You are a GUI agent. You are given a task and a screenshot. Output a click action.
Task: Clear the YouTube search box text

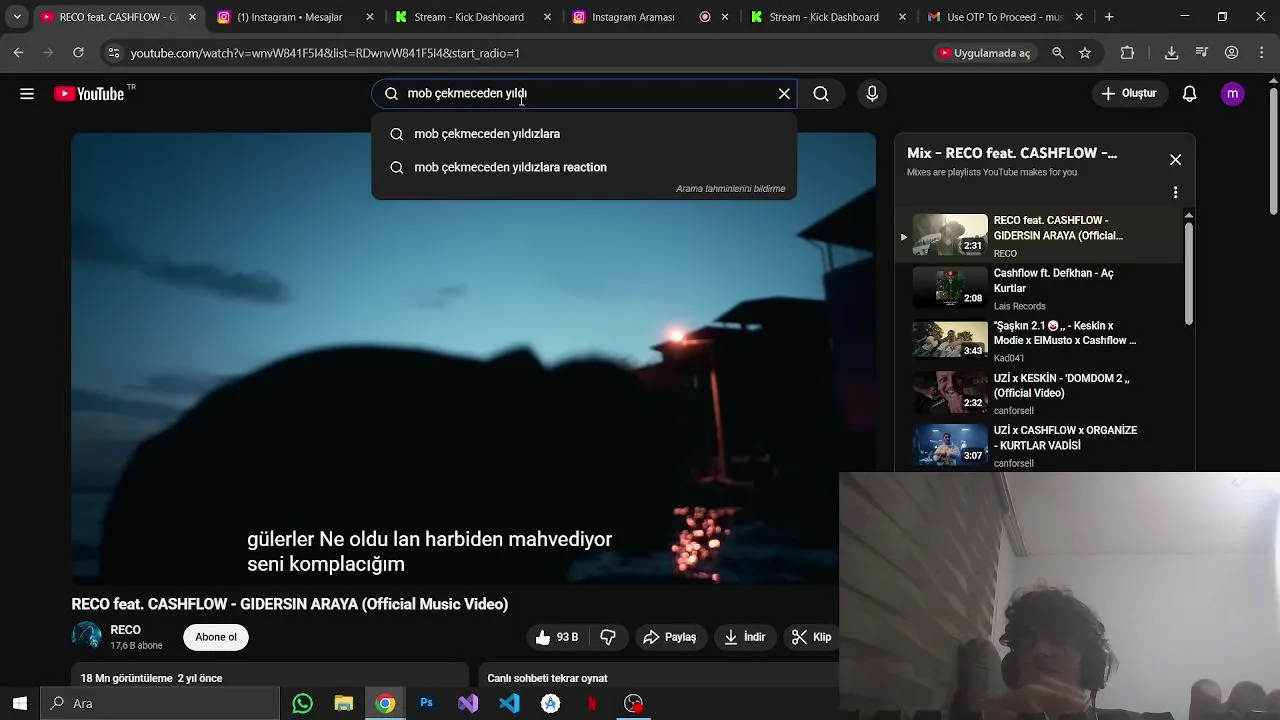(784, 94)
